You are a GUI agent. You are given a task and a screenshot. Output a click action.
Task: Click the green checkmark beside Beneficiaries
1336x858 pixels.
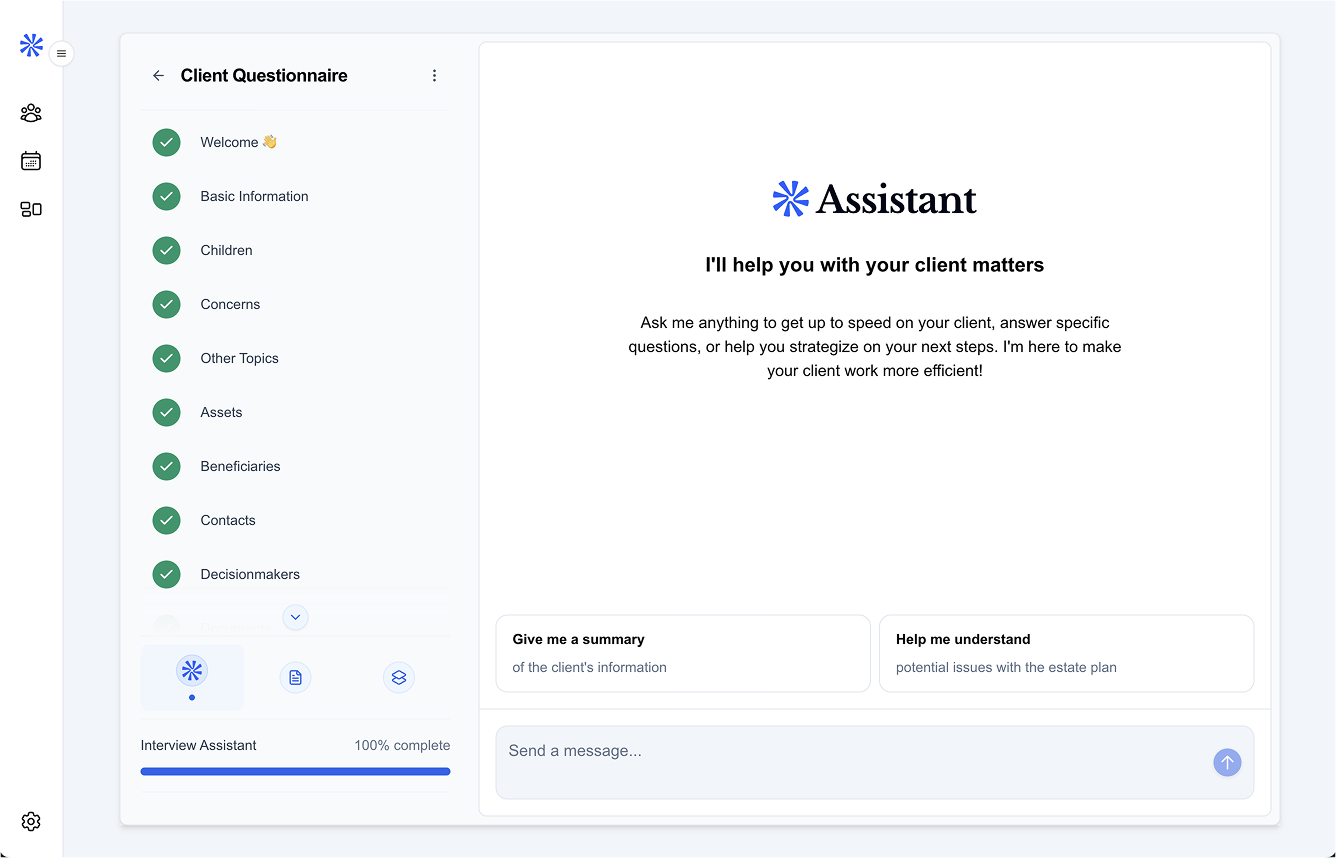tap(166, 466)
